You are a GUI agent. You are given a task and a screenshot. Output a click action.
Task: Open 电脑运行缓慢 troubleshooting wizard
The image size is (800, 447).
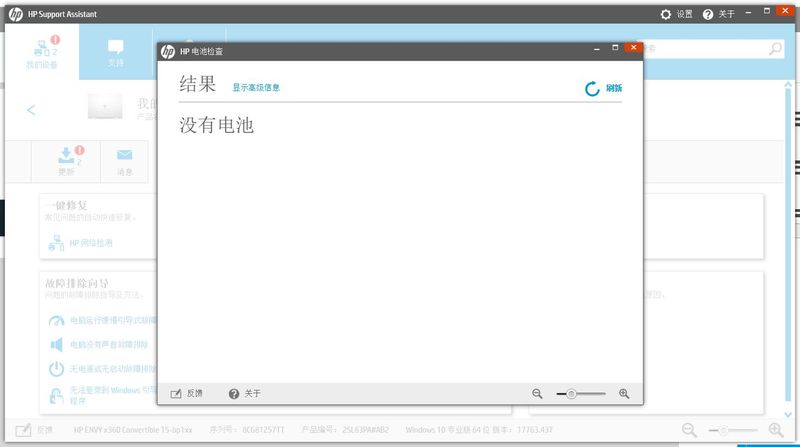[100, 321]
